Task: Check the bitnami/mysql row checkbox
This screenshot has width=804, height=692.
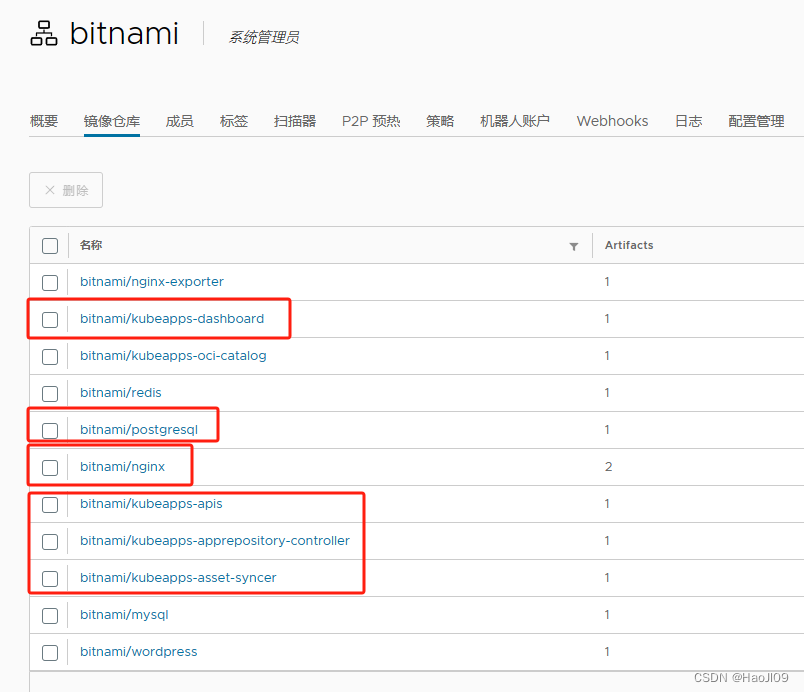Action: pyautogui.click(x=50, y=616)
